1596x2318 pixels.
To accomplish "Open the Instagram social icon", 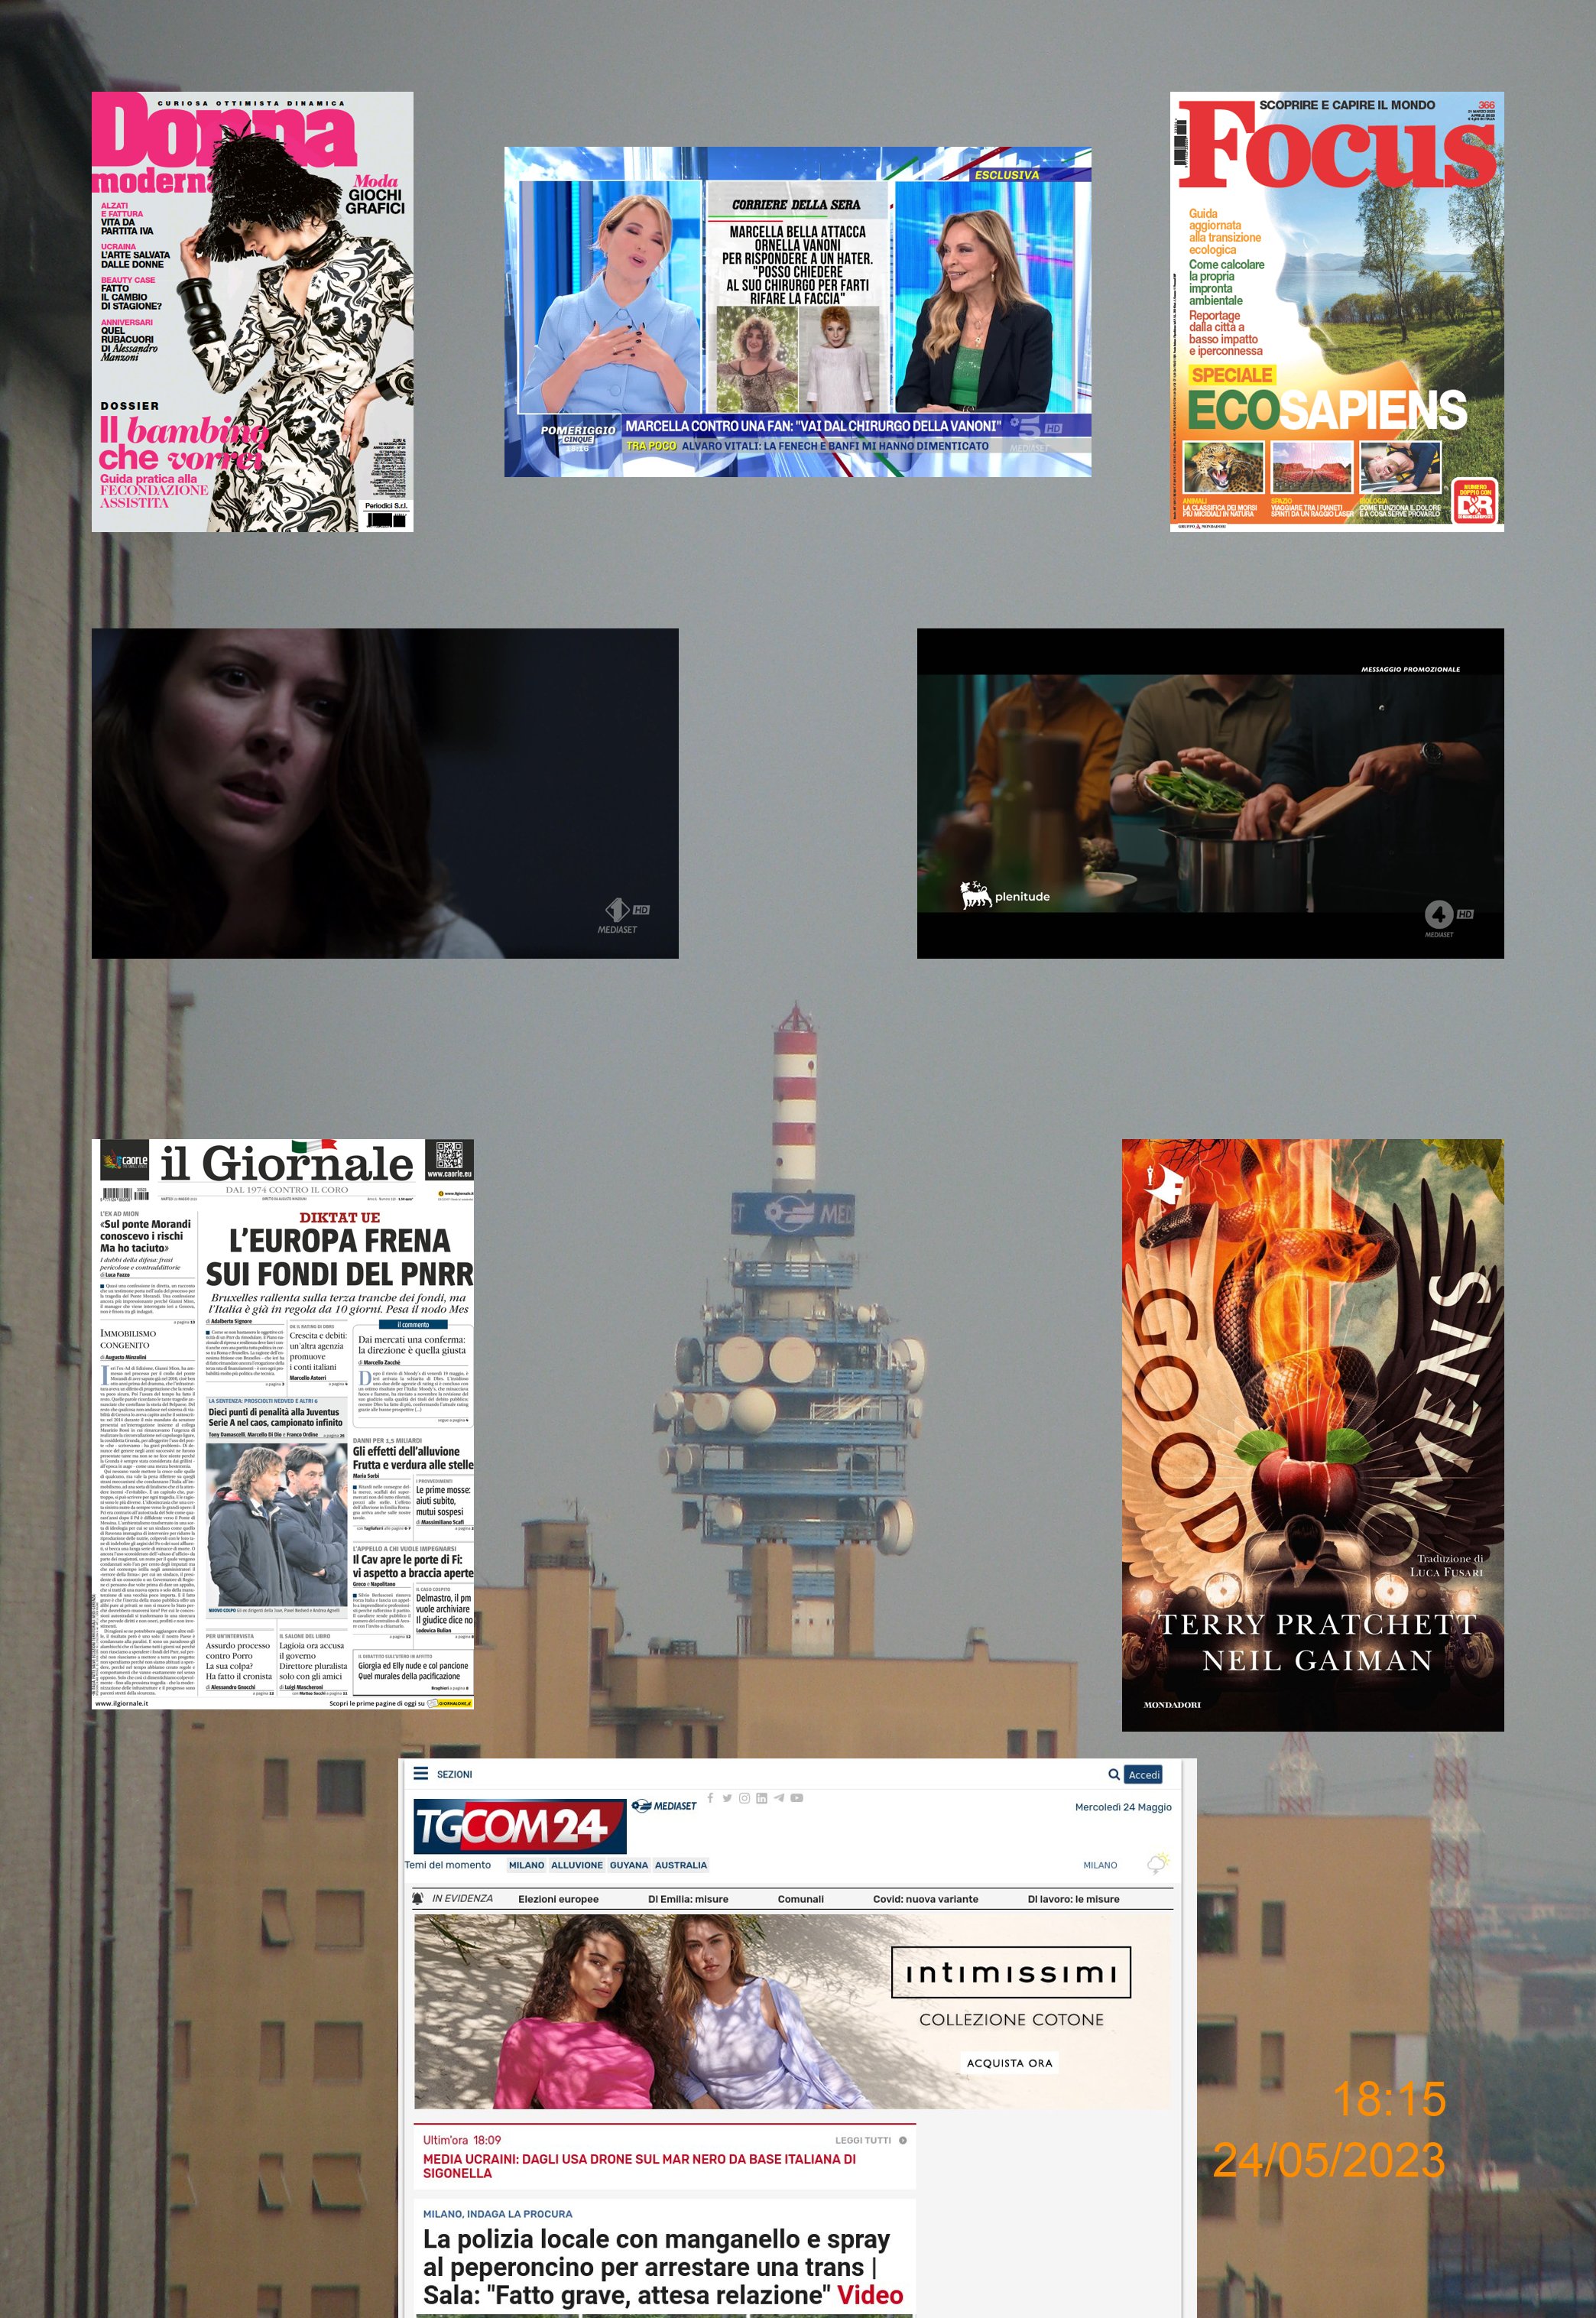I will (x=744, y=1798).
